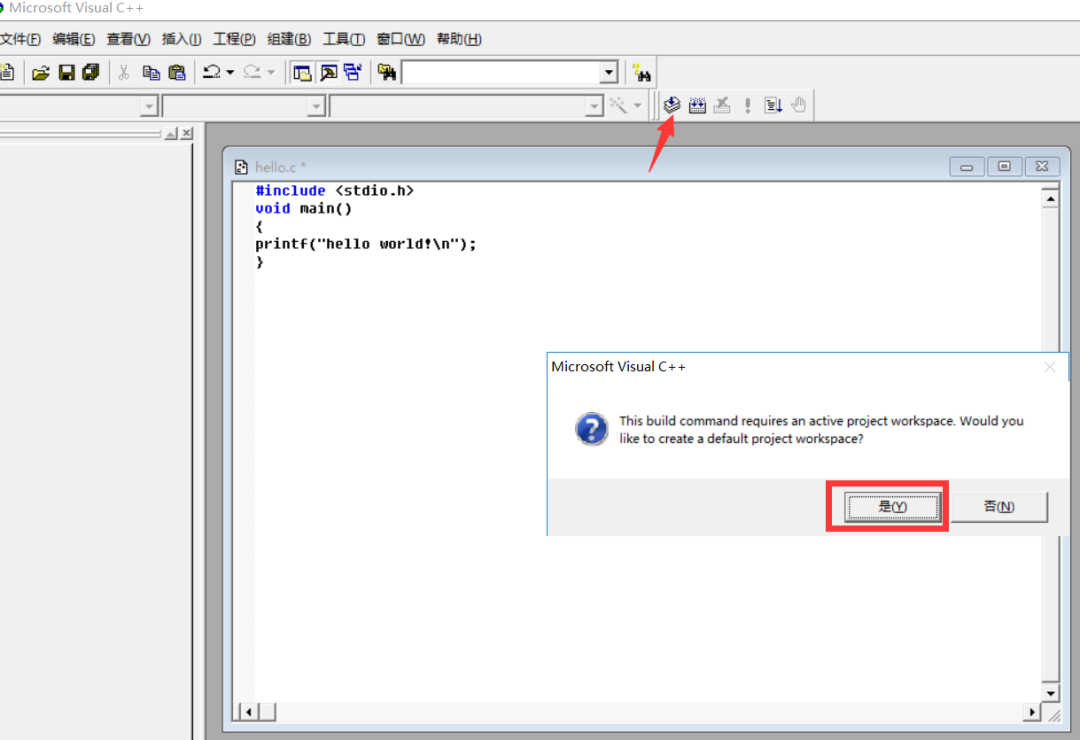Toggle the Output window

point(329,72)
